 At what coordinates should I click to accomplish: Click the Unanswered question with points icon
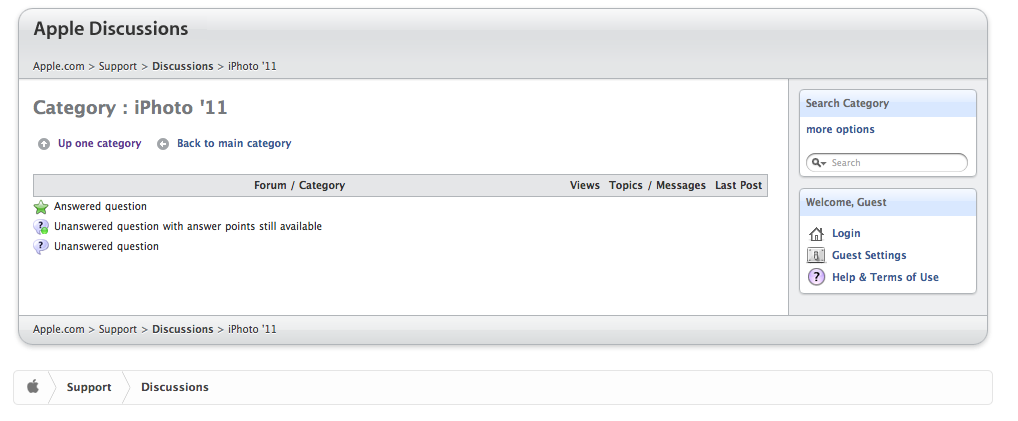coord(41,227)
